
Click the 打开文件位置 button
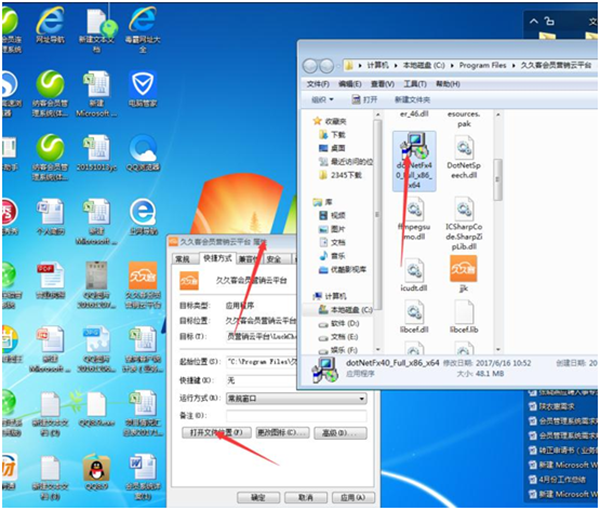tap(218, 433)
